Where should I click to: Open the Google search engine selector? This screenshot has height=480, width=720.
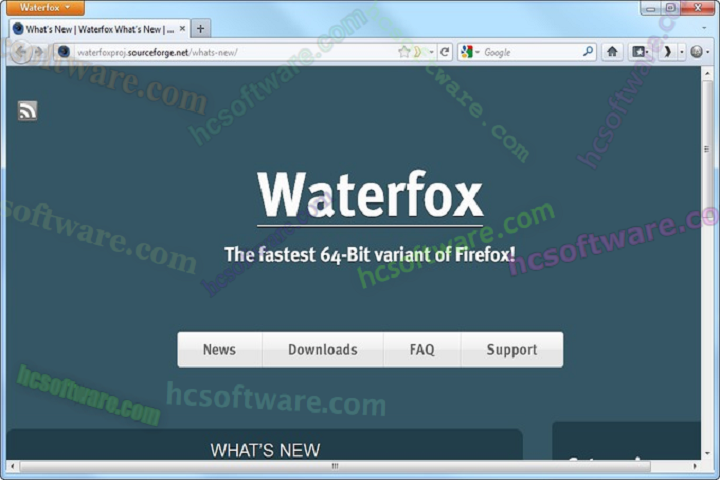tap(471, 52)
